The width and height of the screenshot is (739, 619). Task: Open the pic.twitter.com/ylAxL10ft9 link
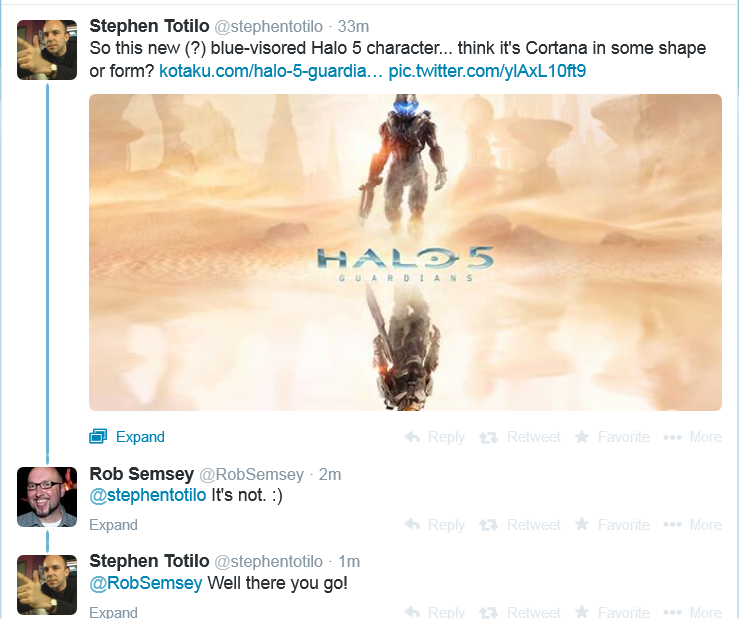click(x=487, y=71)
